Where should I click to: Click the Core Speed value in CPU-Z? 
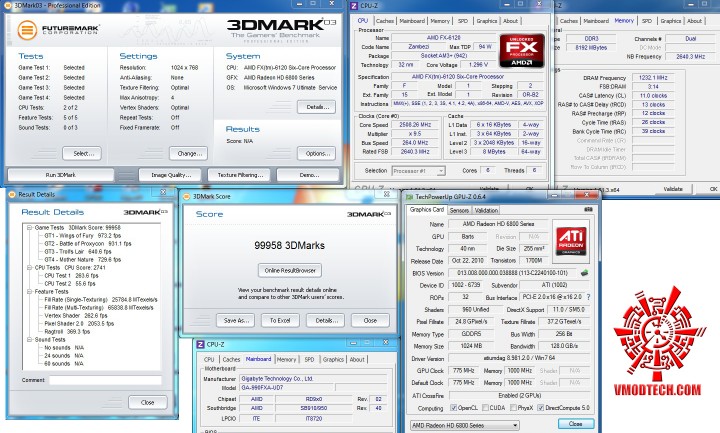(415, 125)
